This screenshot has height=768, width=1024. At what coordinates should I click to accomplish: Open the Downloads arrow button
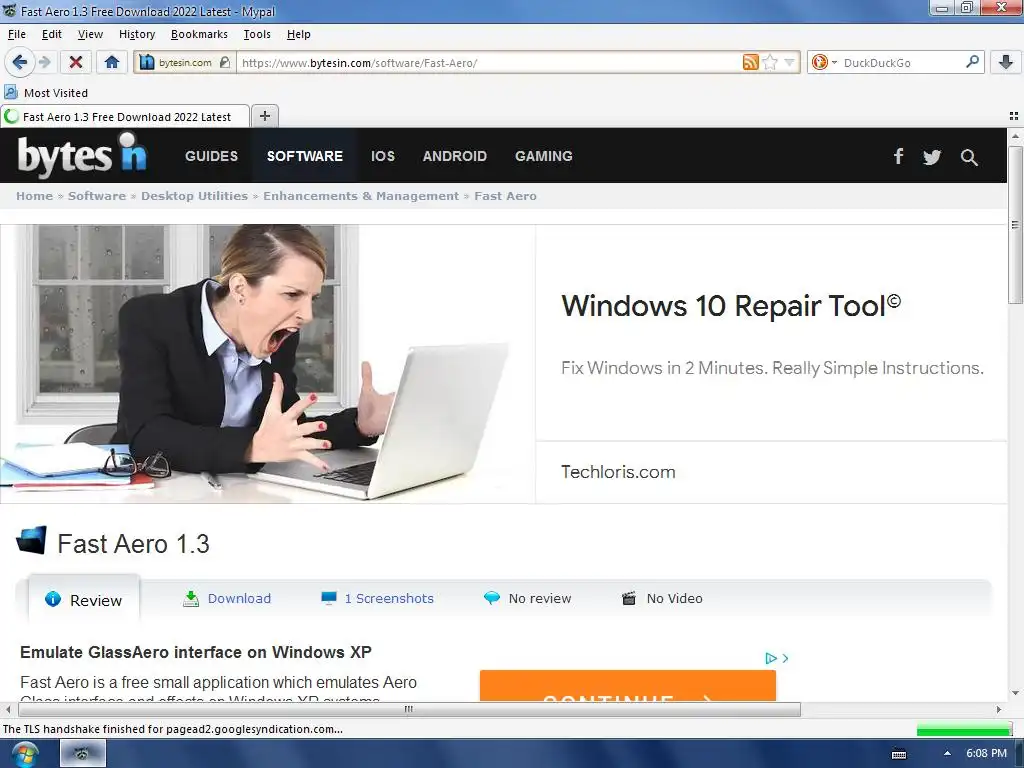(1006, 63)
